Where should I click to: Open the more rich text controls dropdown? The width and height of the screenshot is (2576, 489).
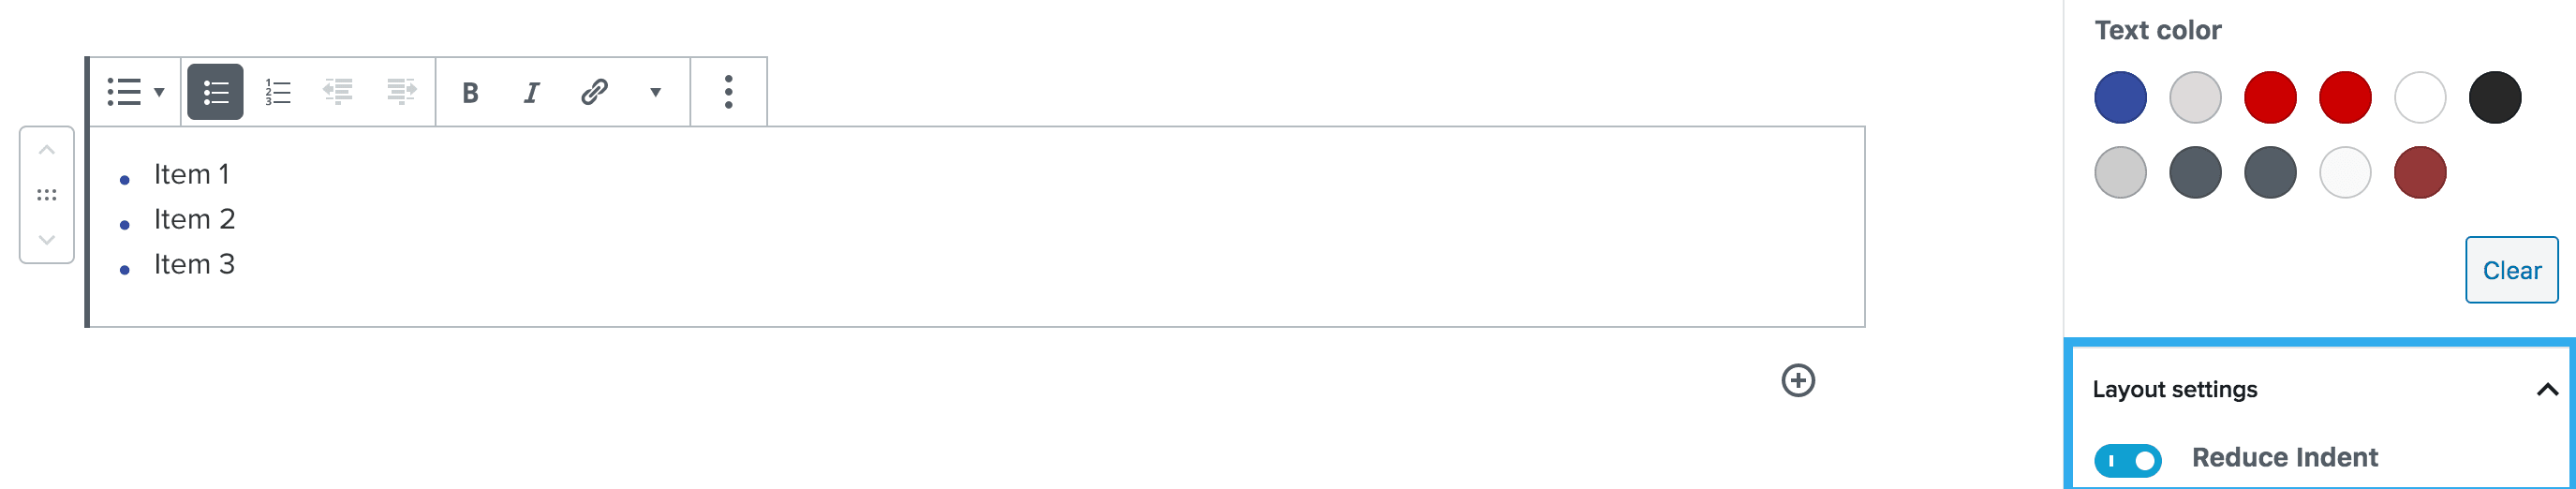(x=655, y=93)
